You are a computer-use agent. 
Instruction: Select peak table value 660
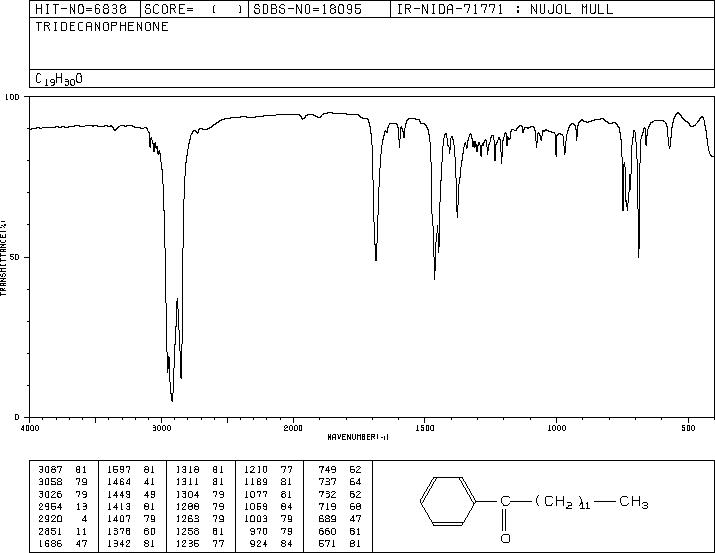click(x=327, y=531)
